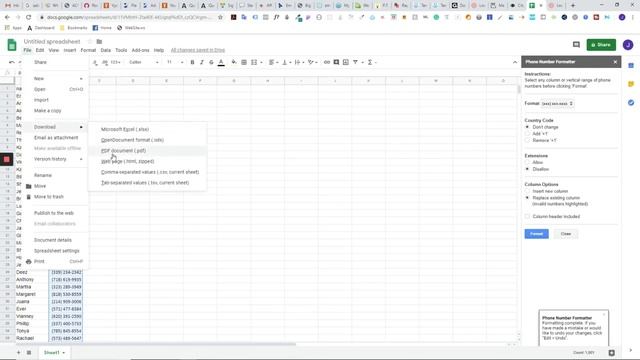This screenshot has height=360, width=640.
Task: Click the Explore button at bottom right
Action: [x=611, y=353]
